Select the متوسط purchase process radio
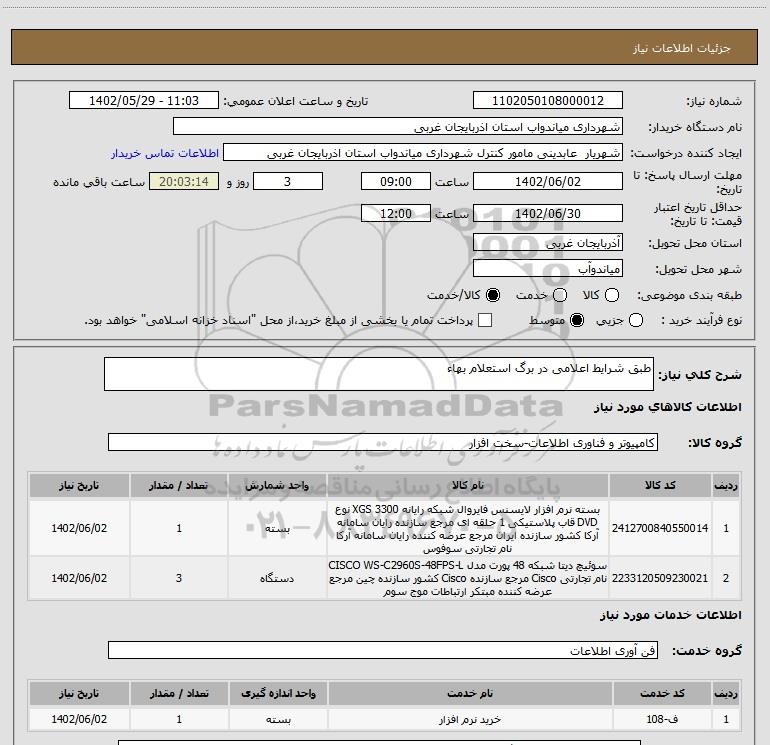The image size is (770, 745). tap(576, 320)
